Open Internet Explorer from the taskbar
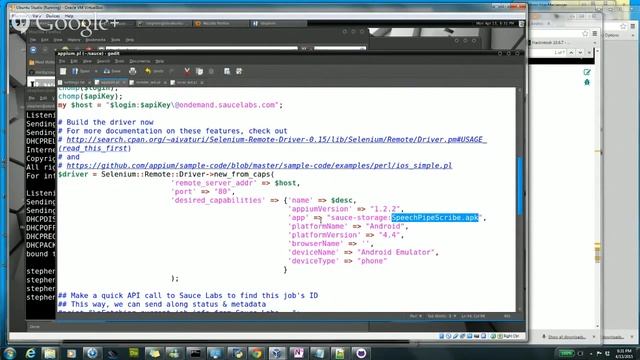The height and width of the screenshot is (360, 640). point(30,353)
